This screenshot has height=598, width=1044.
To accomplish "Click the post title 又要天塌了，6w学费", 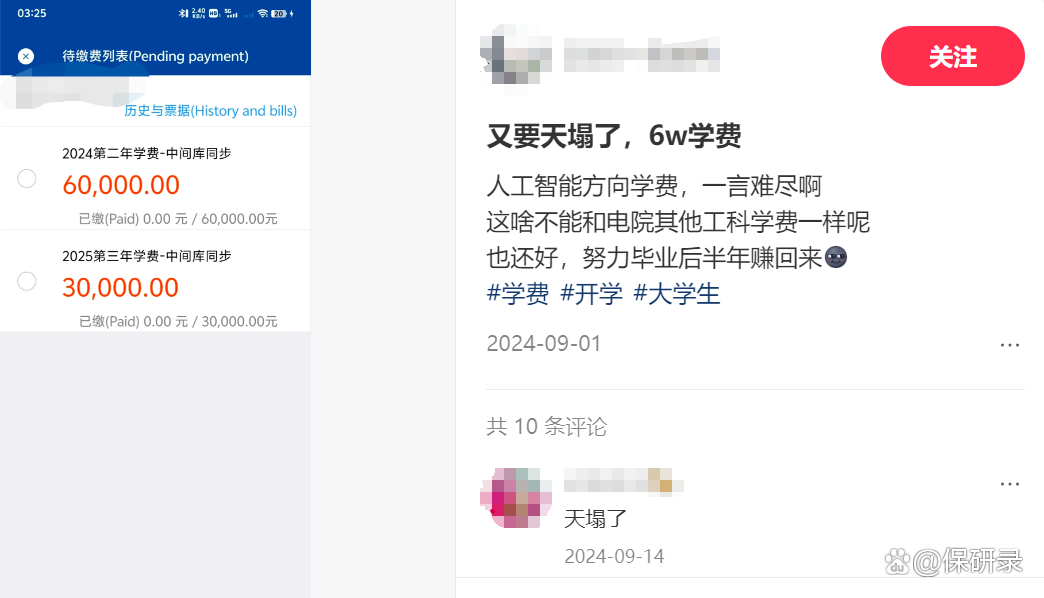I will click(614, 136).
